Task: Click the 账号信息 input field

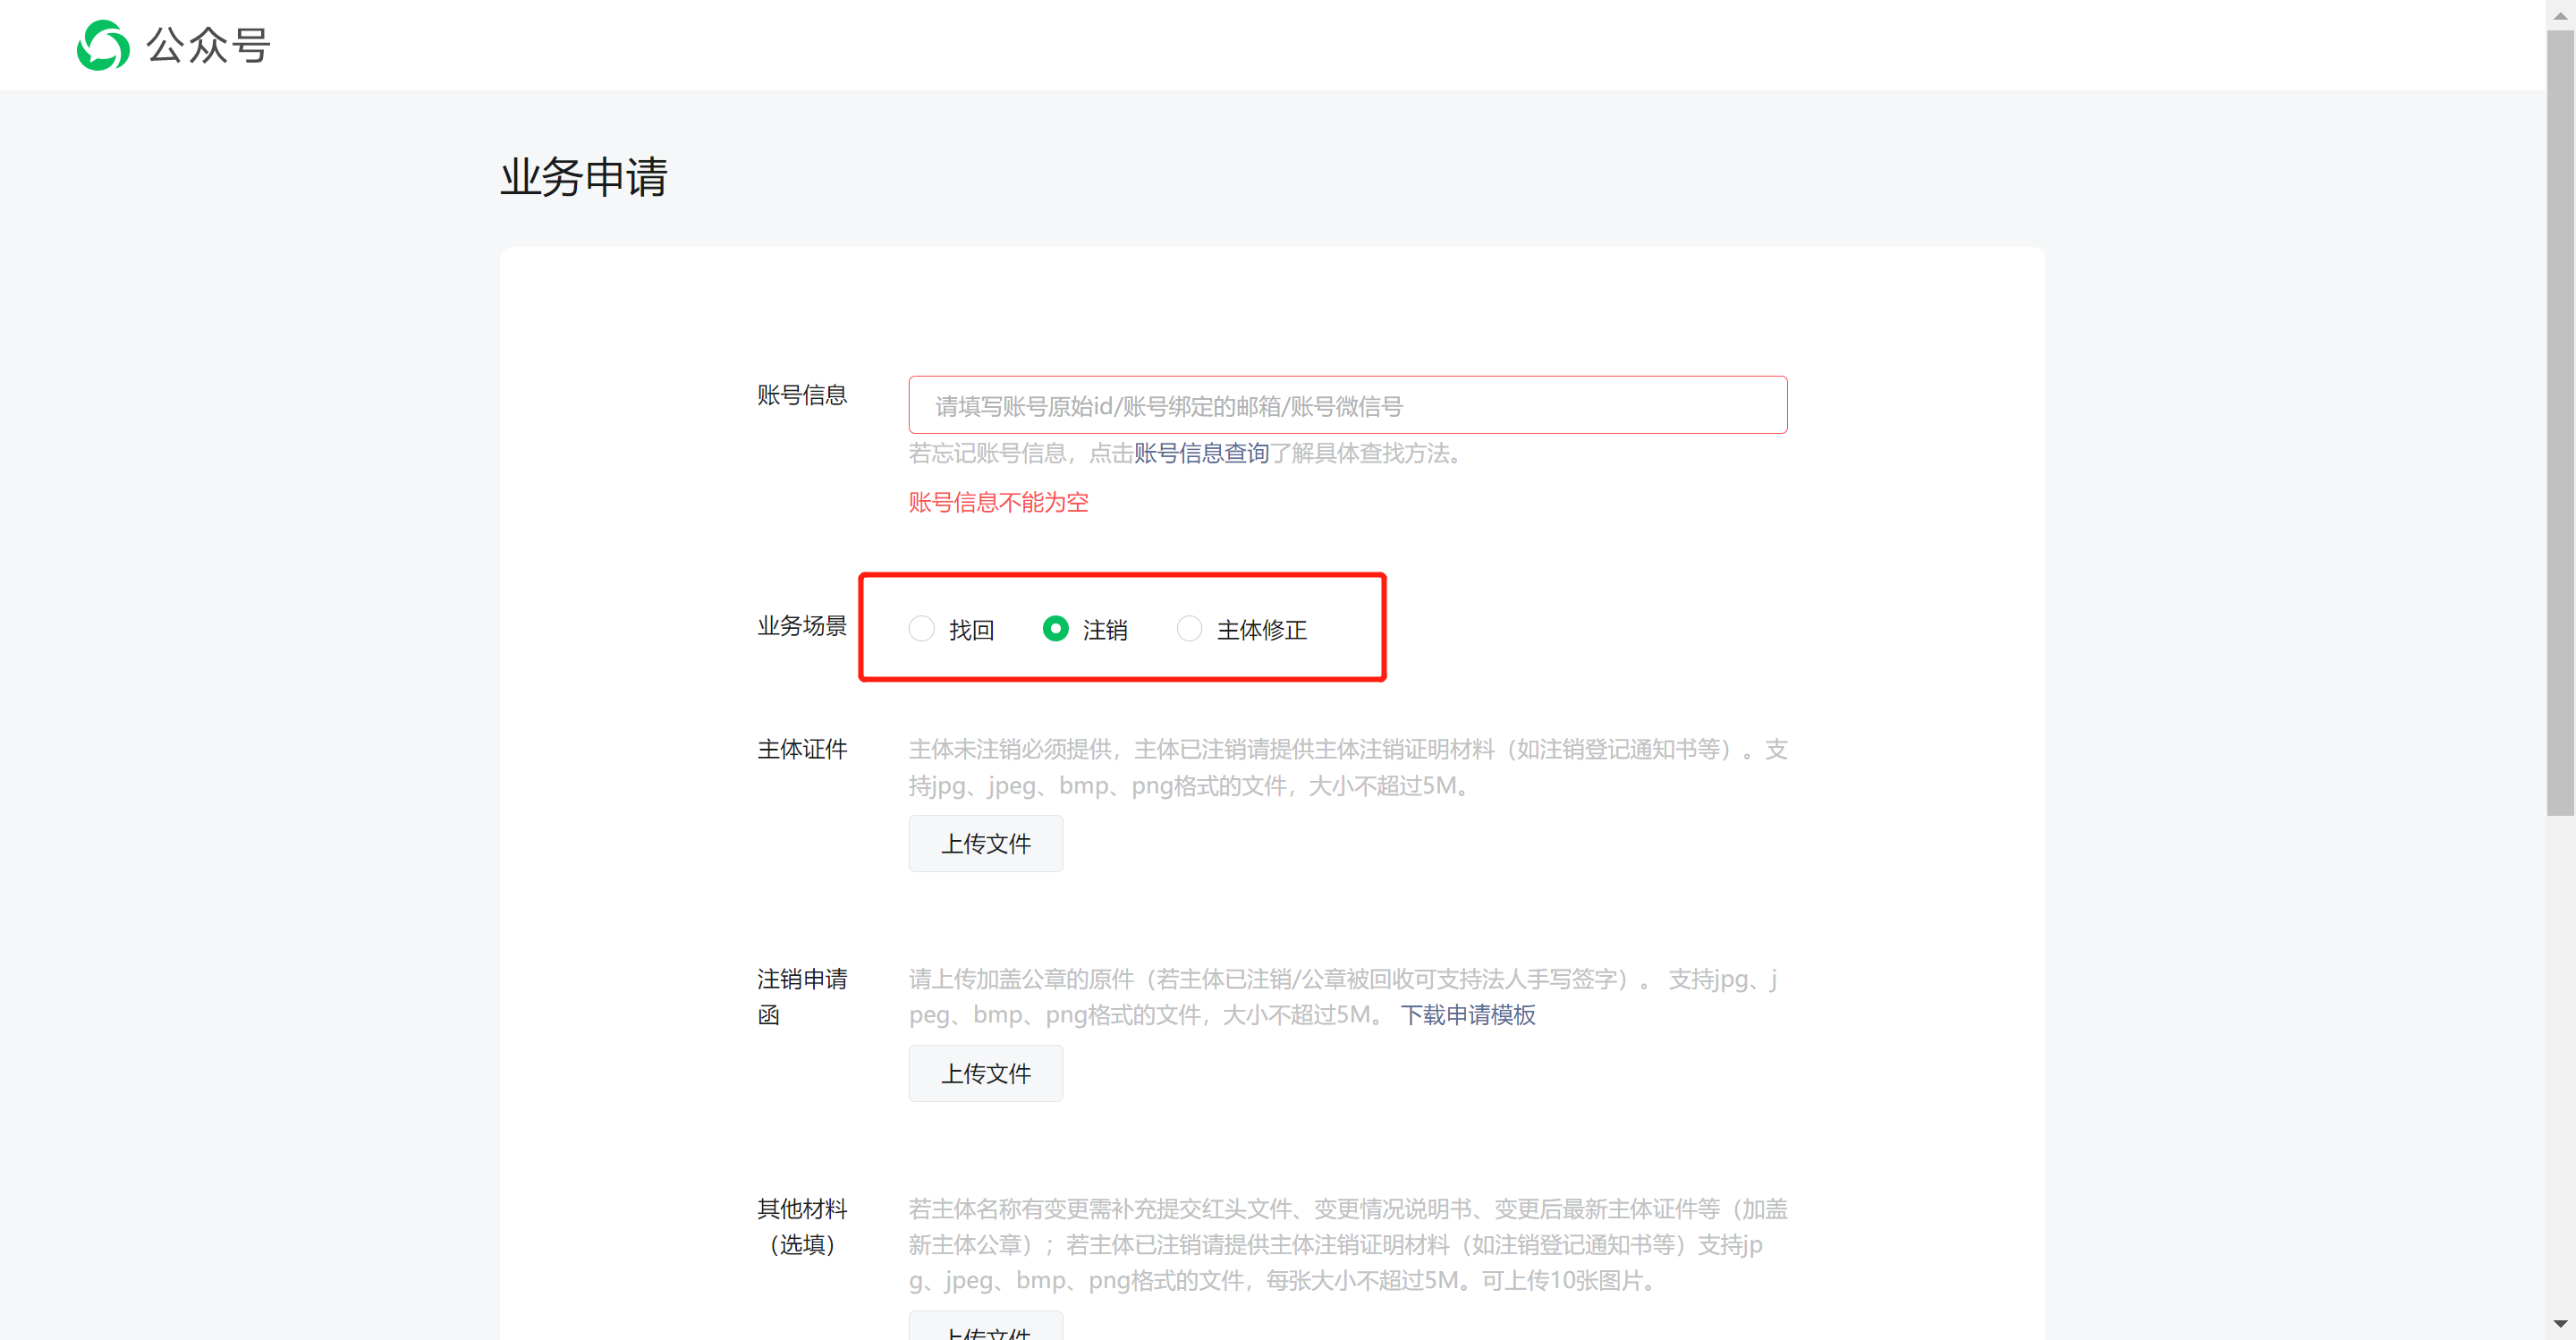Action: click(x=1347, y=405)
